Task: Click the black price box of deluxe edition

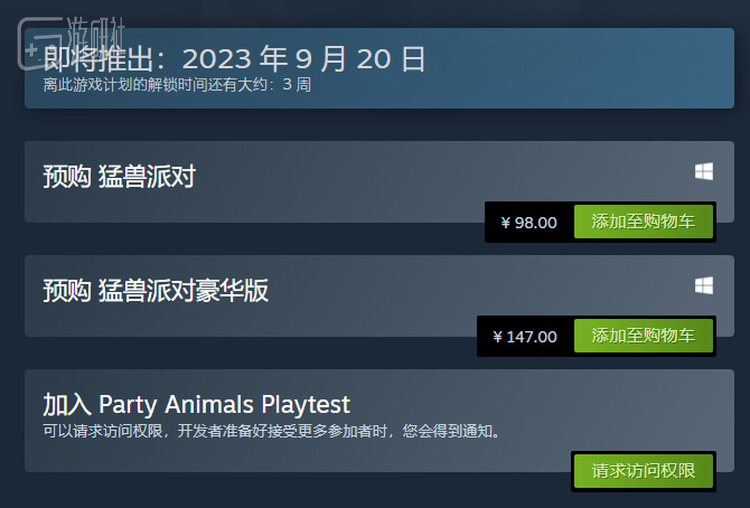Action: (x=526, y=336)
